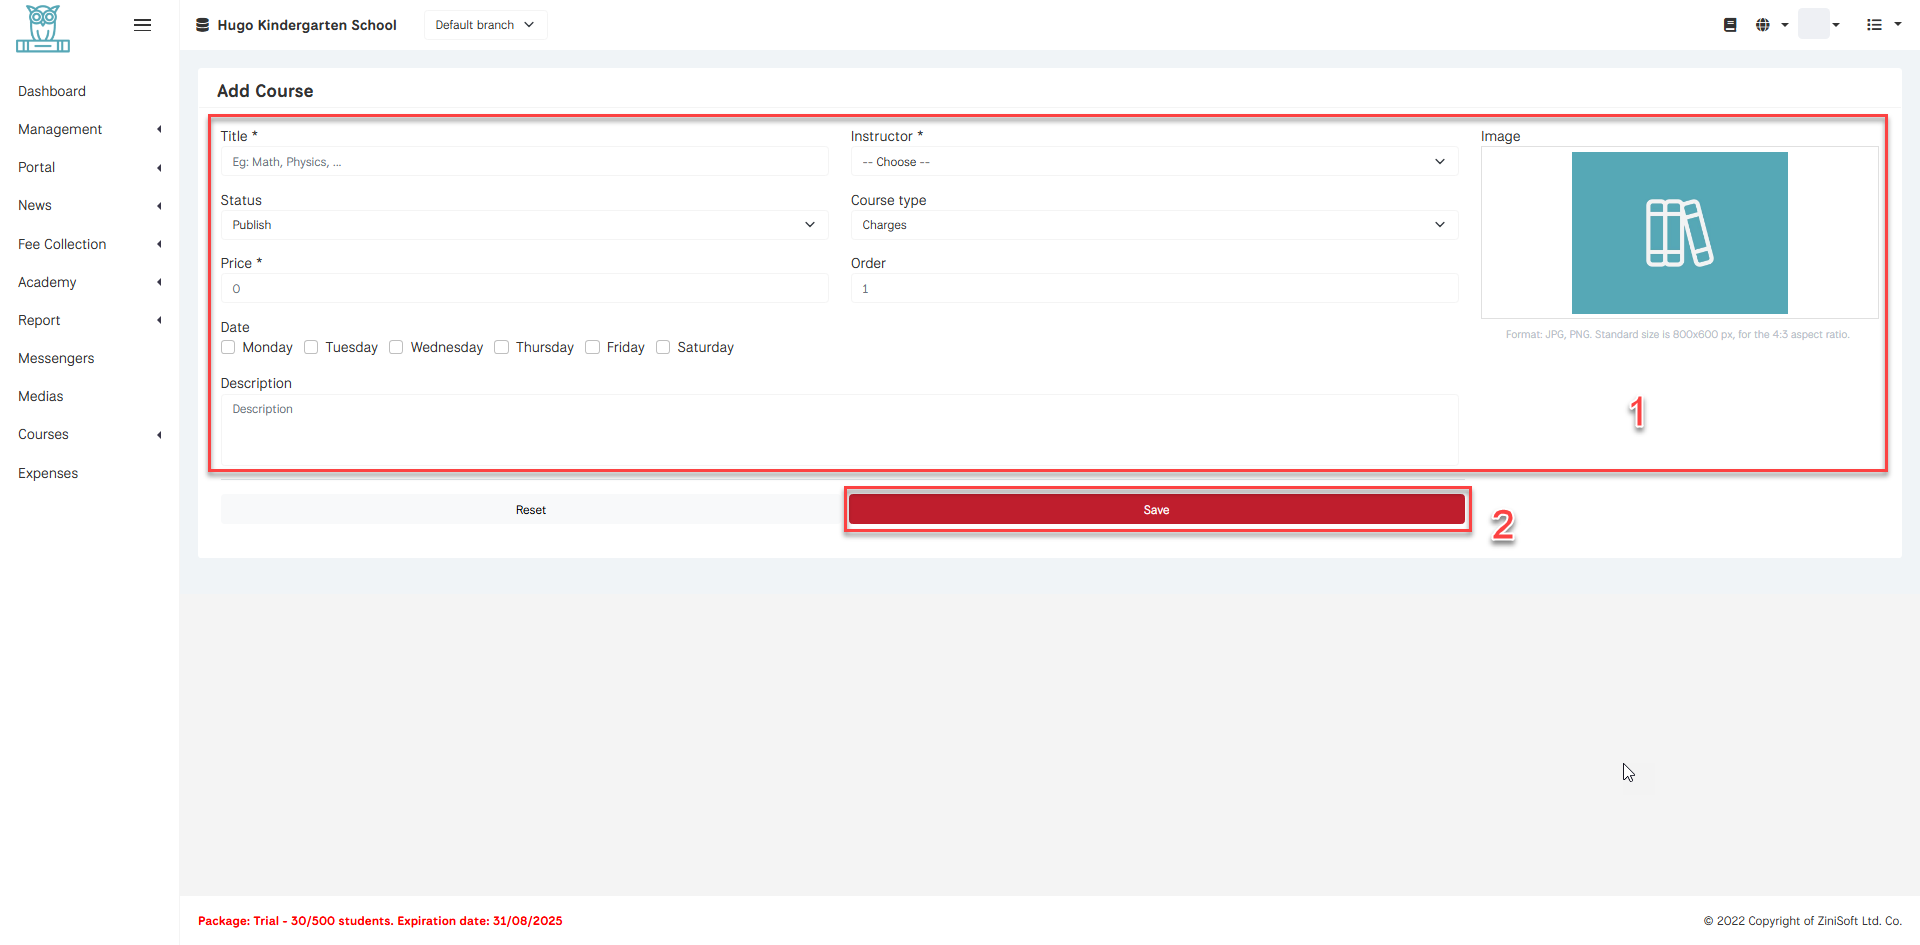Viewport: 1920px width, 945px height.
Task: Expand the Status dropdown showing Publish
Action: (x=524, y=225)
